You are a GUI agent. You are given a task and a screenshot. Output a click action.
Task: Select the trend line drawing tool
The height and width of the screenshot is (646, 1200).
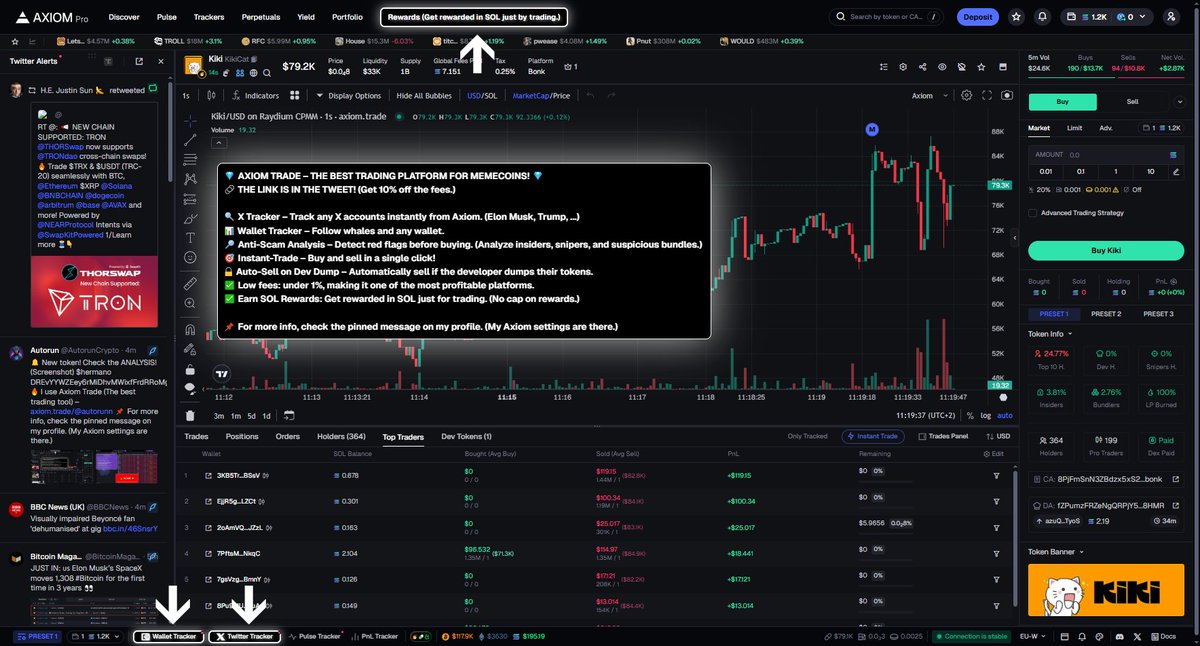190,140
